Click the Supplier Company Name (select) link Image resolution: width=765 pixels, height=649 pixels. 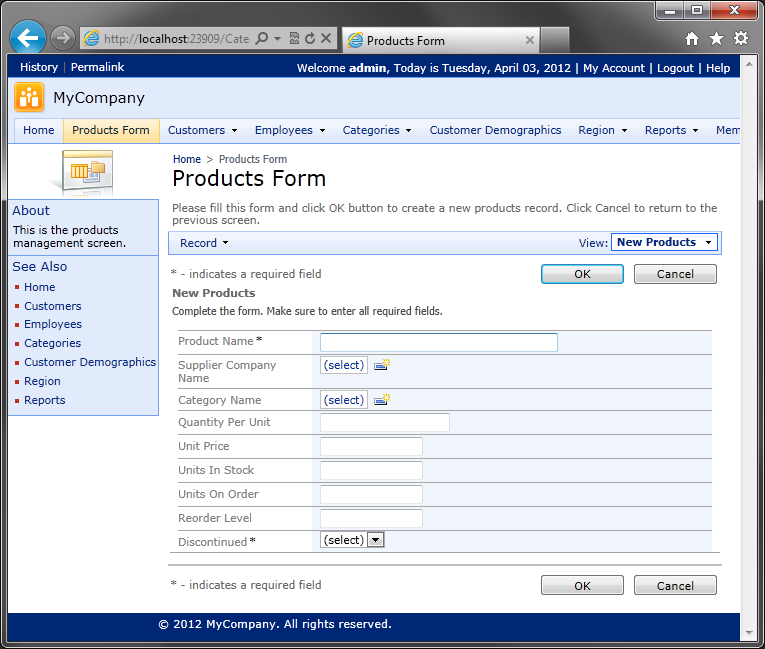pyautogui.click(x=343, y=365)
